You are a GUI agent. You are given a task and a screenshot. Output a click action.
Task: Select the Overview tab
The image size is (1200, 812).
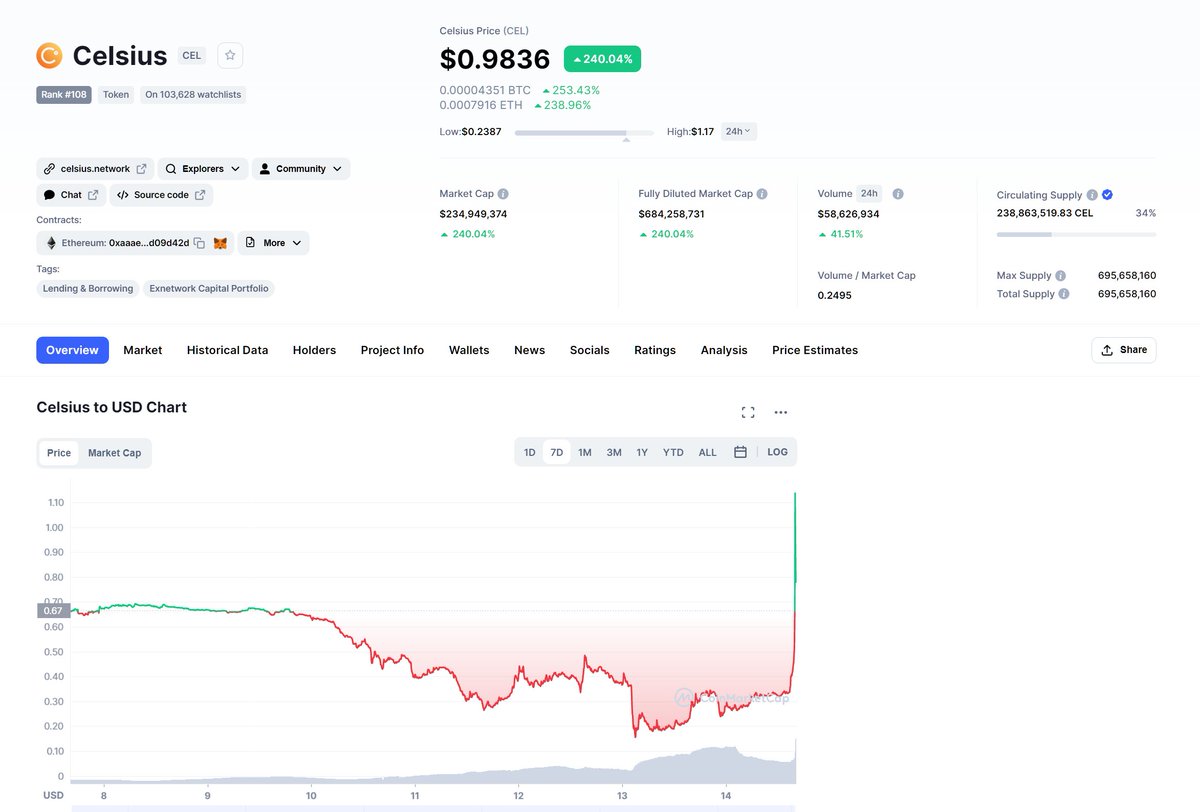pos(72,350)
